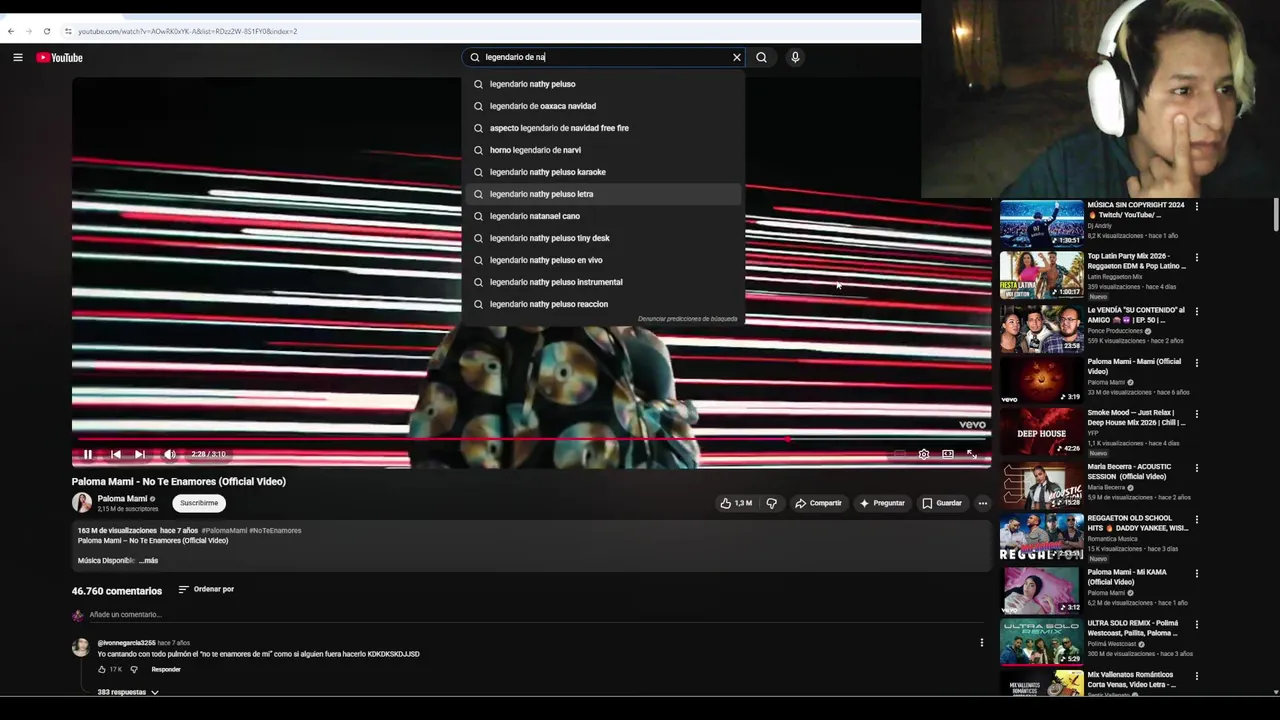Viewport: 1280px width, 720px height.
Task: Run the search with magnifier button
Action: (x=762, y=57)
